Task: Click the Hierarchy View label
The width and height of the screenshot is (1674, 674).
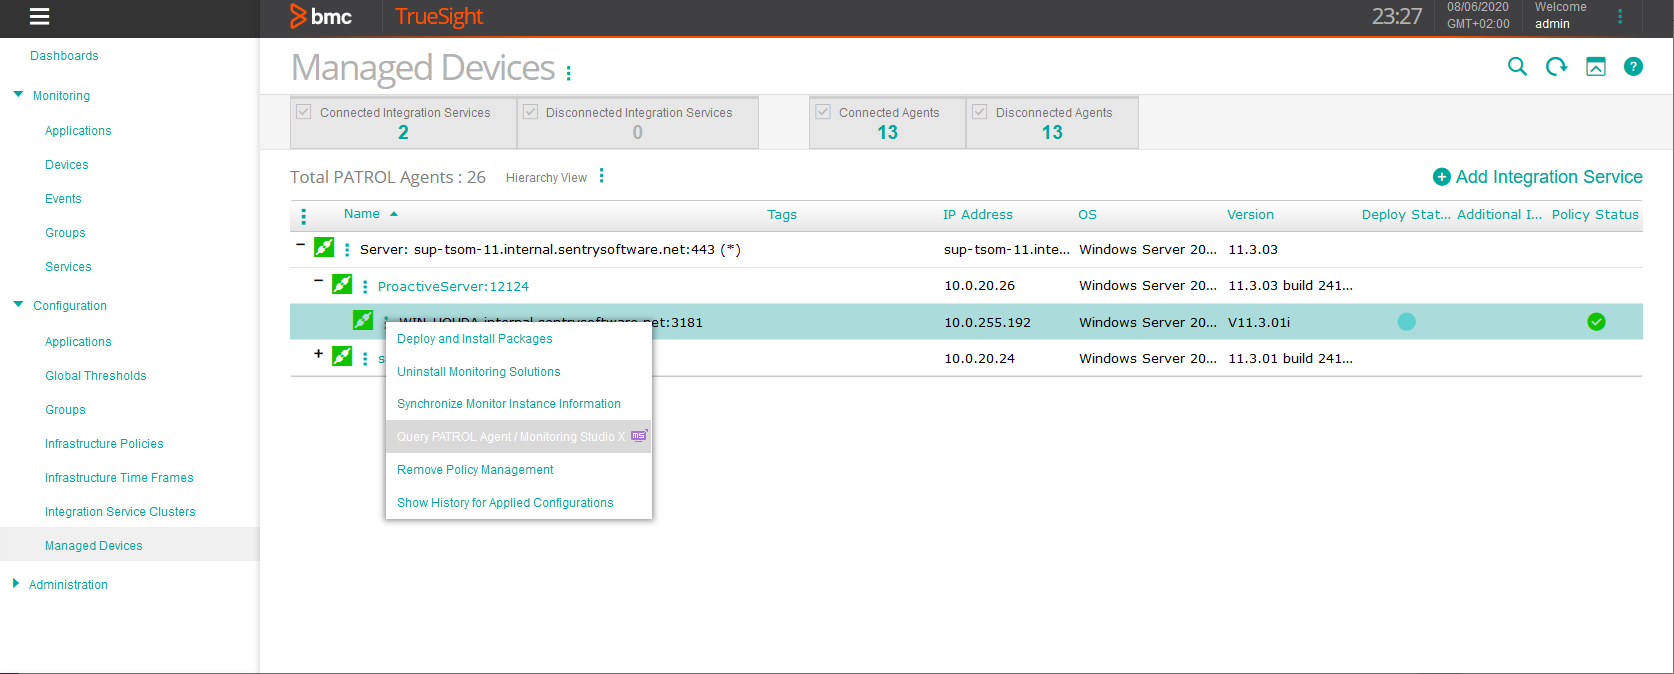Action: [546, 178]
